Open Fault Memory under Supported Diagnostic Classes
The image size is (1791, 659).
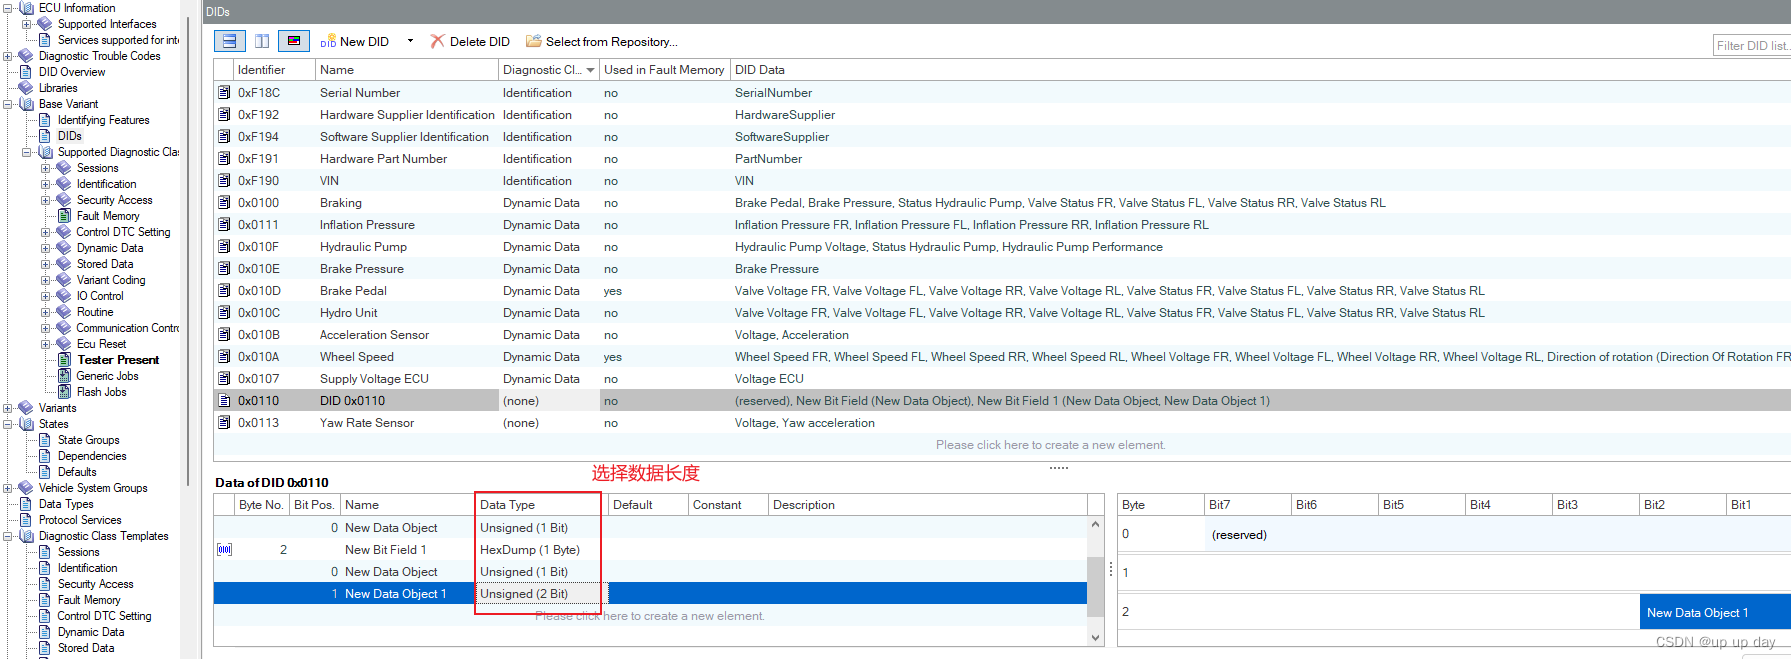108,216
